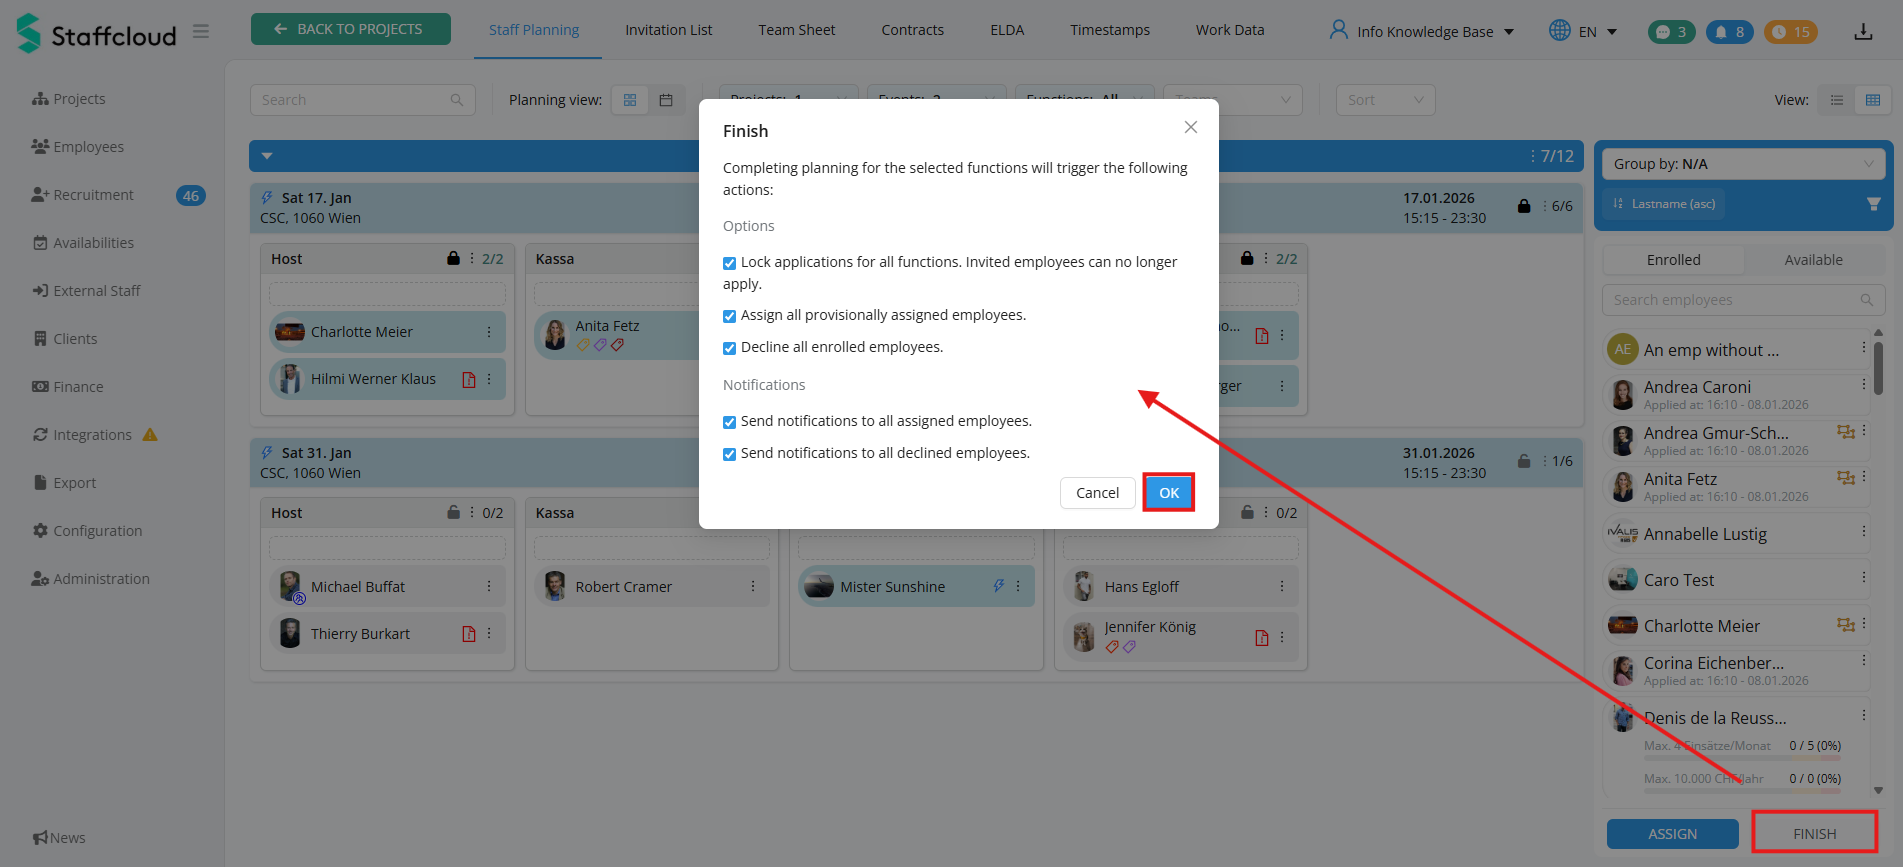Select Andrea Caroni in the employee list
This screenshot has width=1903, height=867.
click(x=1737, y=394)
